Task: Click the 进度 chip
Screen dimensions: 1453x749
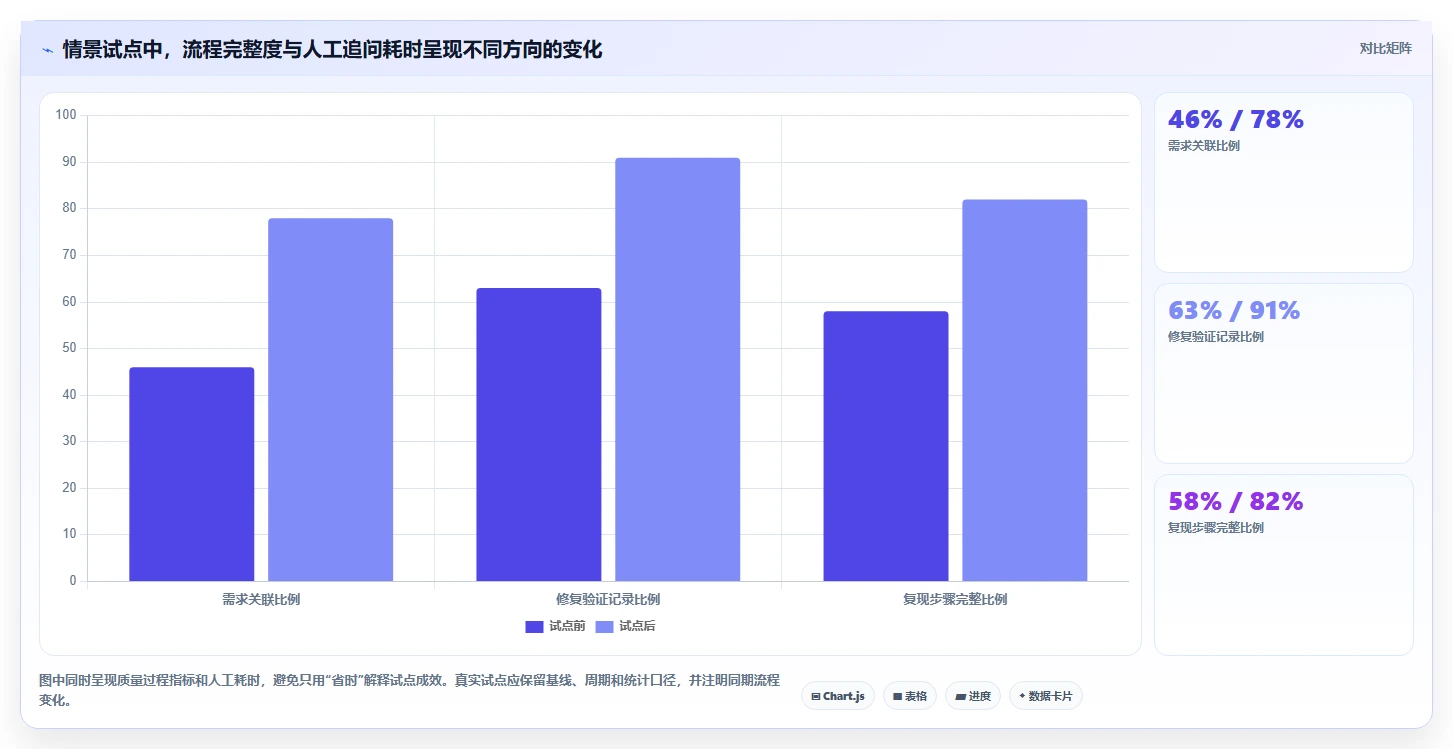Action: 973,696
